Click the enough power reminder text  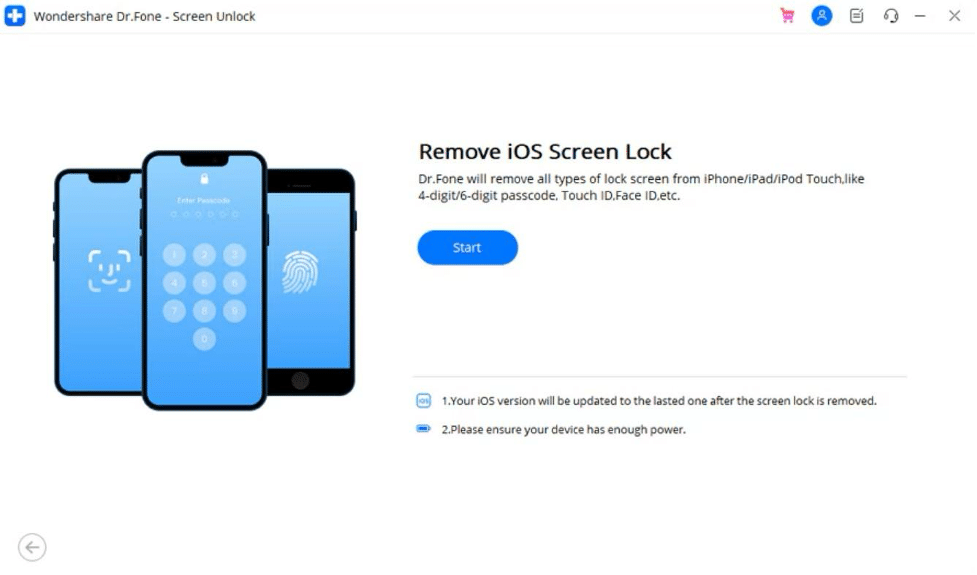tap(564, 429)
